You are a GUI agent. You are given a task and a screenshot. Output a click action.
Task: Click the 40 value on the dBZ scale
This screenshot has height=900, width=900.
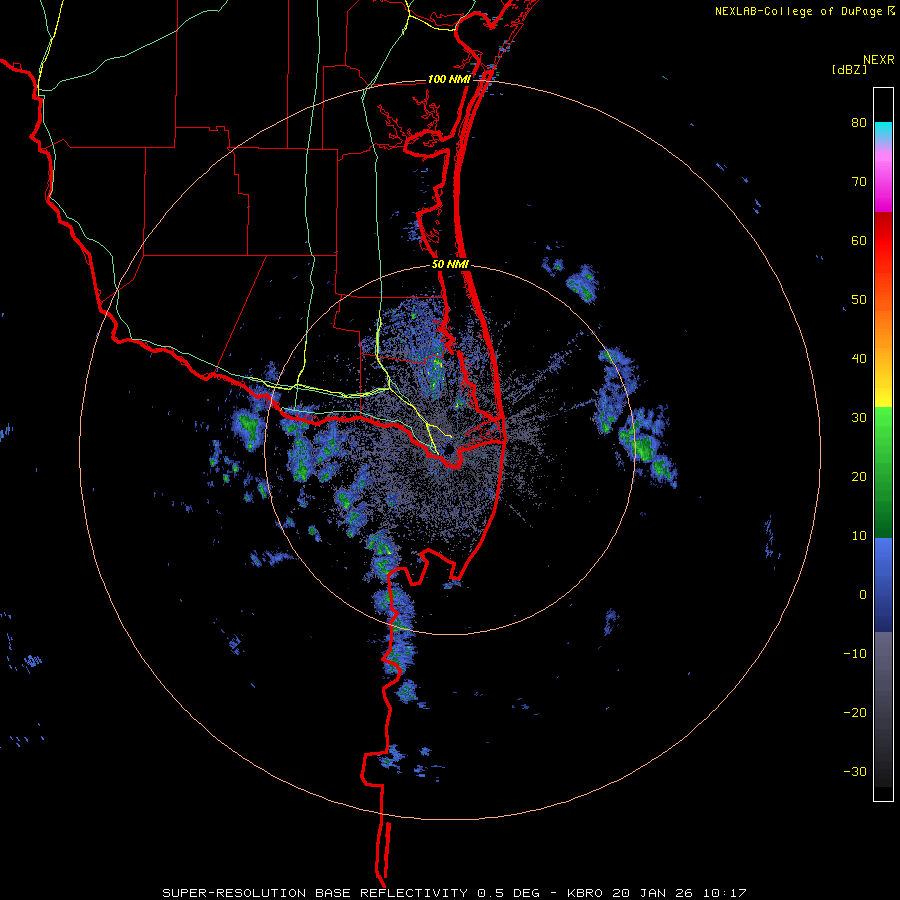coord(859,359)
